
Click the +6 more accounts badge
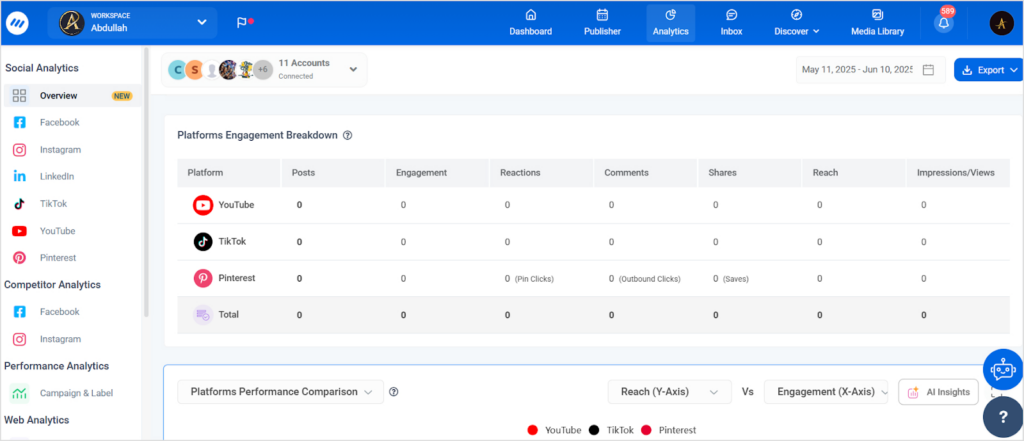263,69
